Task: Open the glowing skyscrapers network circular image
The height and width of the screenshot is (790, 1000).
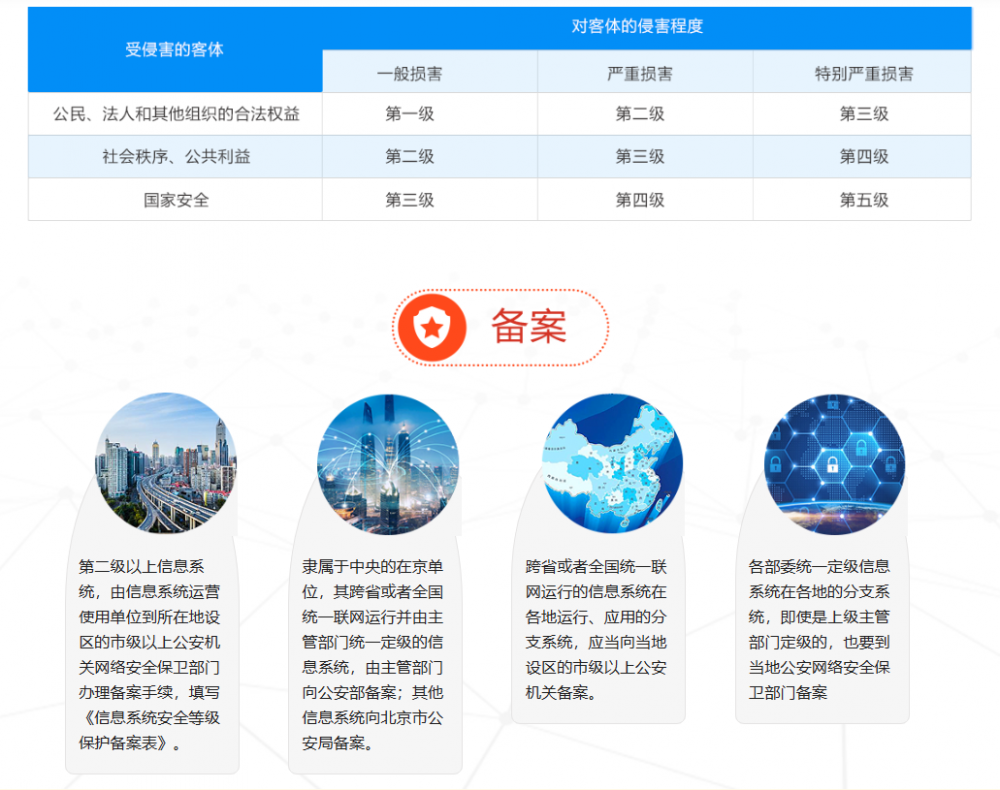Action: click(x=388, y=464)
